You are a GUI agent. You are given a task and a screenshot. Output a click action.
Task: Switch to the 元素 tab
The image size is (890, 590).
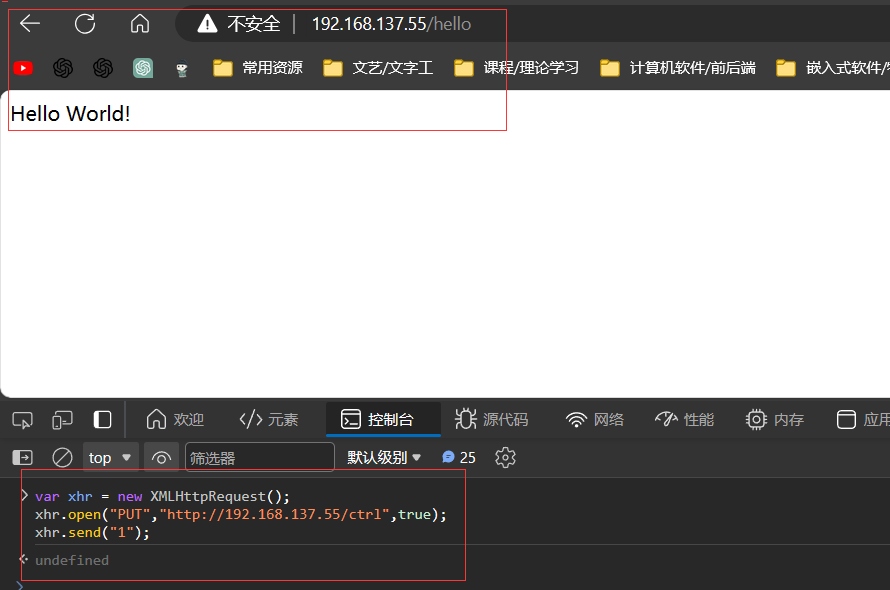click(x=269, y=420)
